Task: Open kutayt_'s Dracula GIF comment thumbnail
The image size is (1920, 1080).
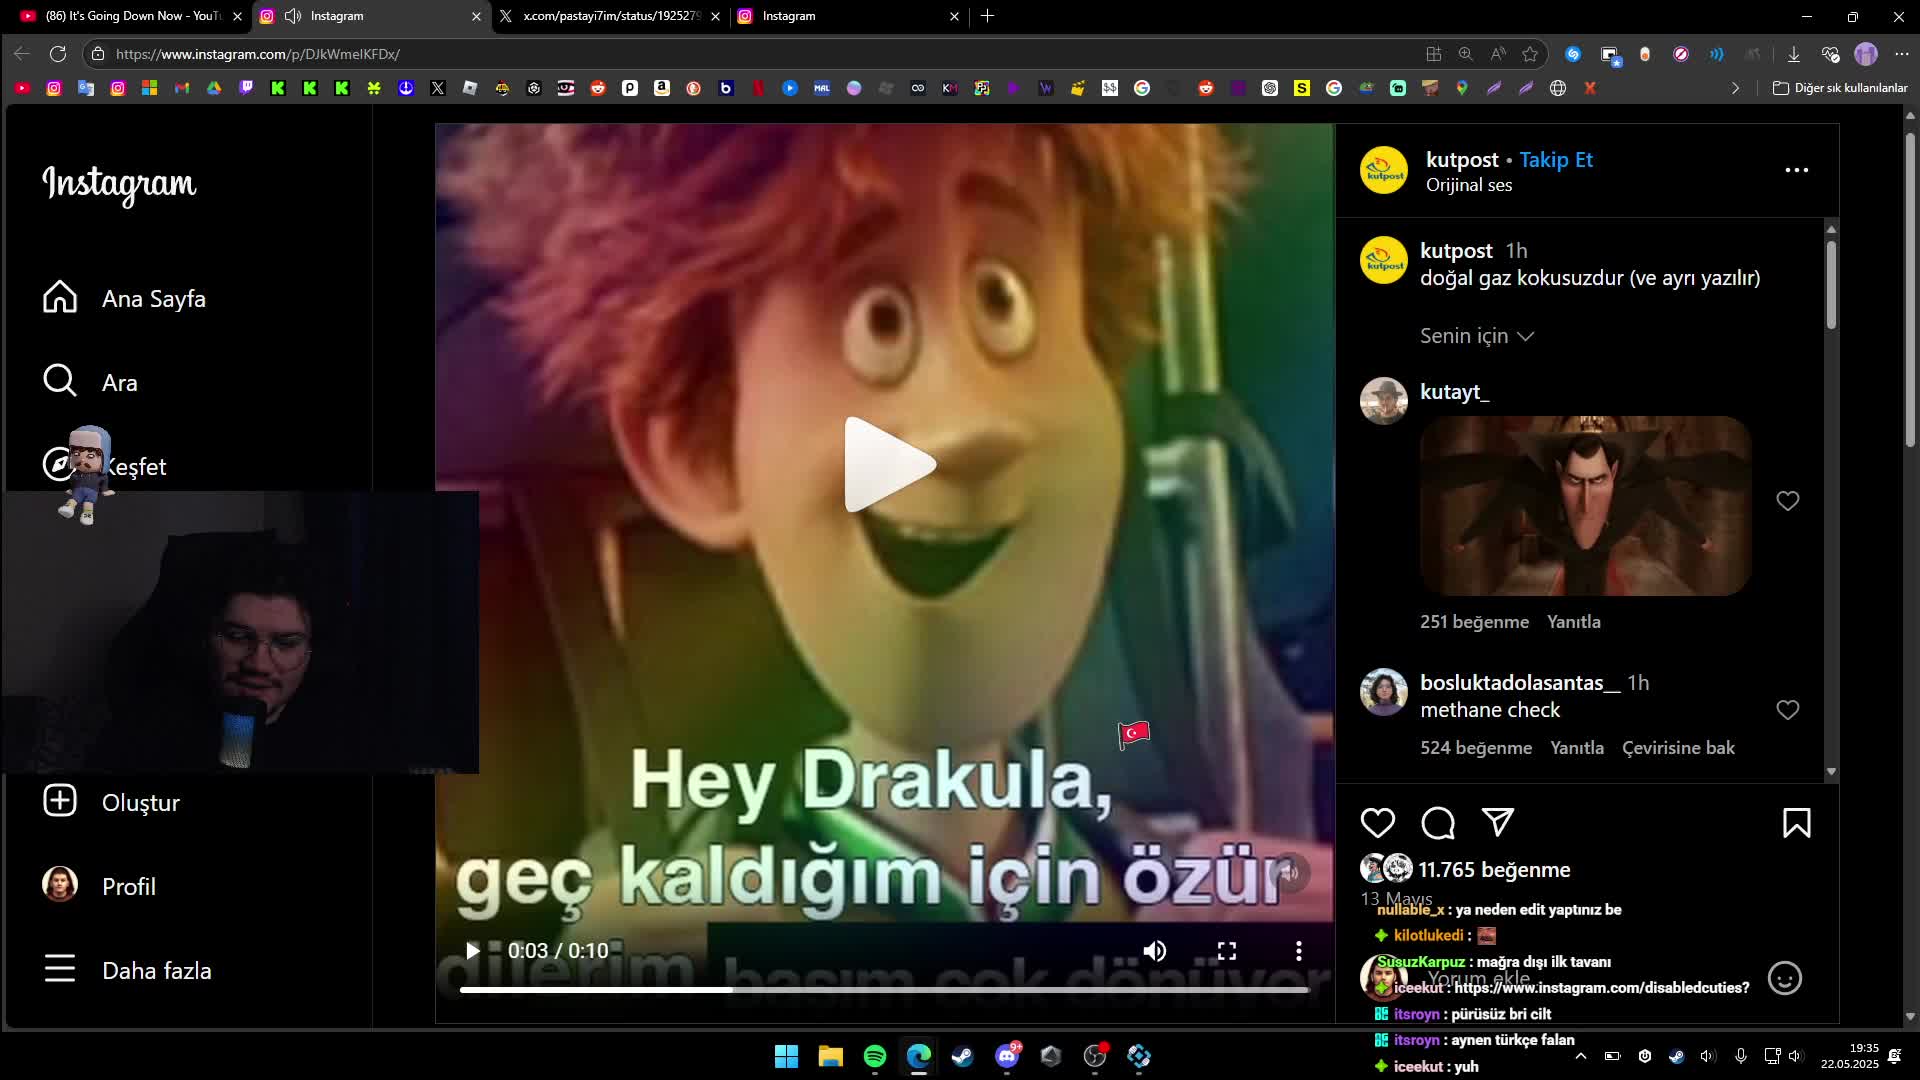Action: point(1586,506)
